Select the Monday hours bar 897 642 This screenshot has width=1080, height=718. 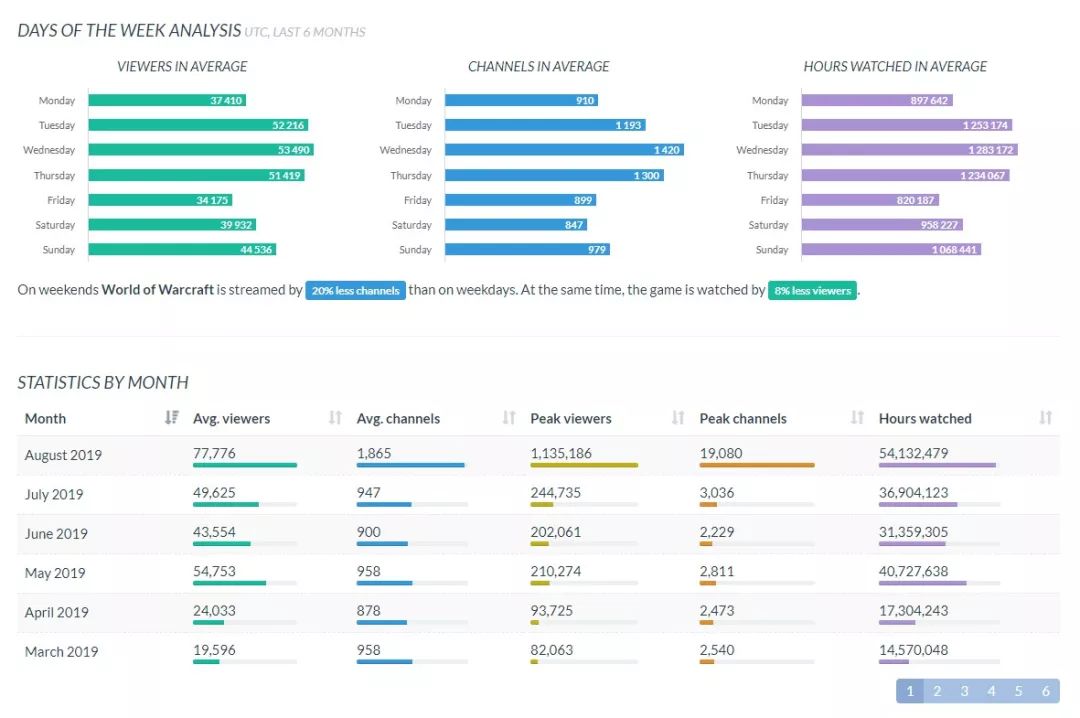pos(878,100)
